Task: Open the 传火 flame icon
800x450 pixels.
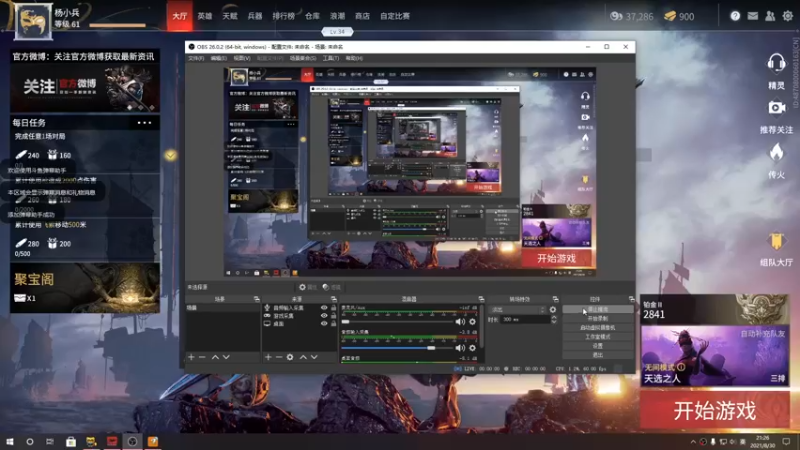Action: pos(777,153)
